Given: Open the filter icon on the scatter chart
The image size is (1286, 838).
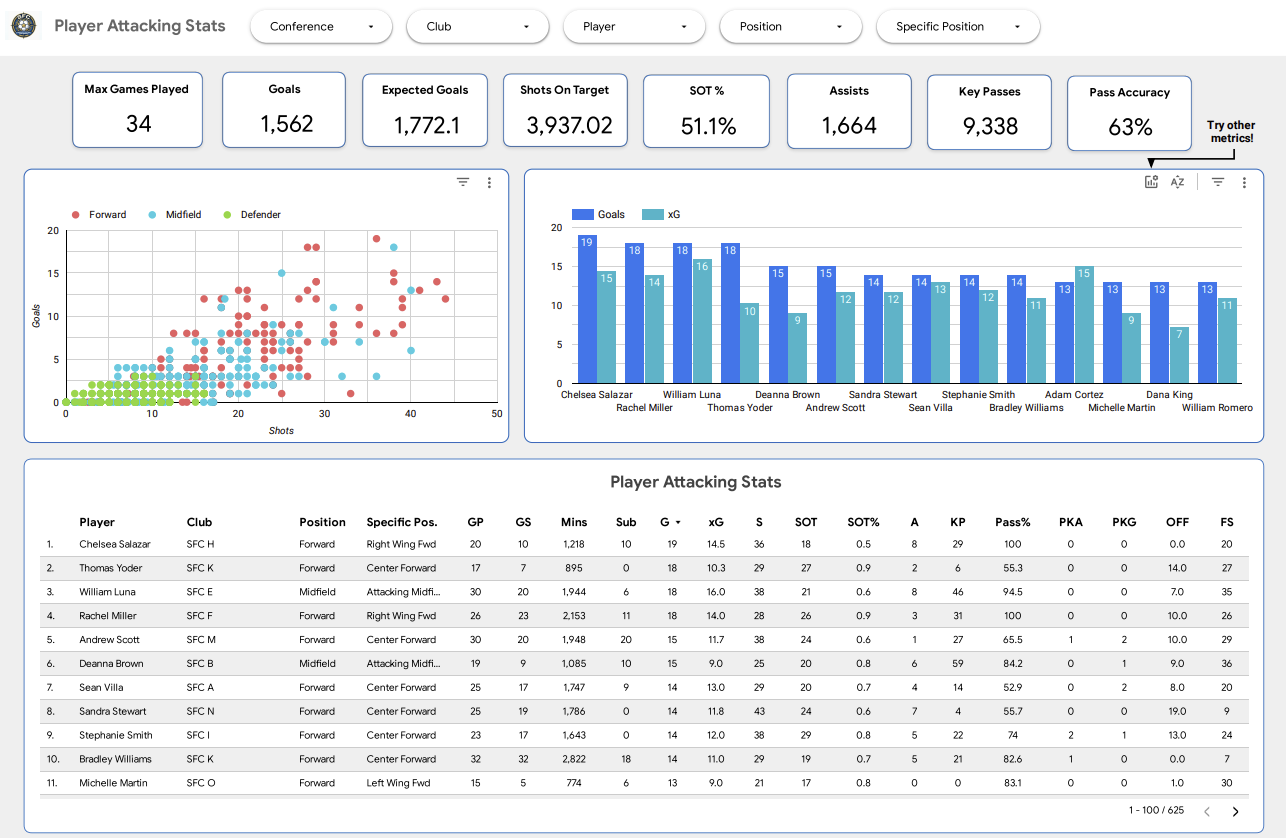Looking at the screenshot, I should [x=462, y=182].
